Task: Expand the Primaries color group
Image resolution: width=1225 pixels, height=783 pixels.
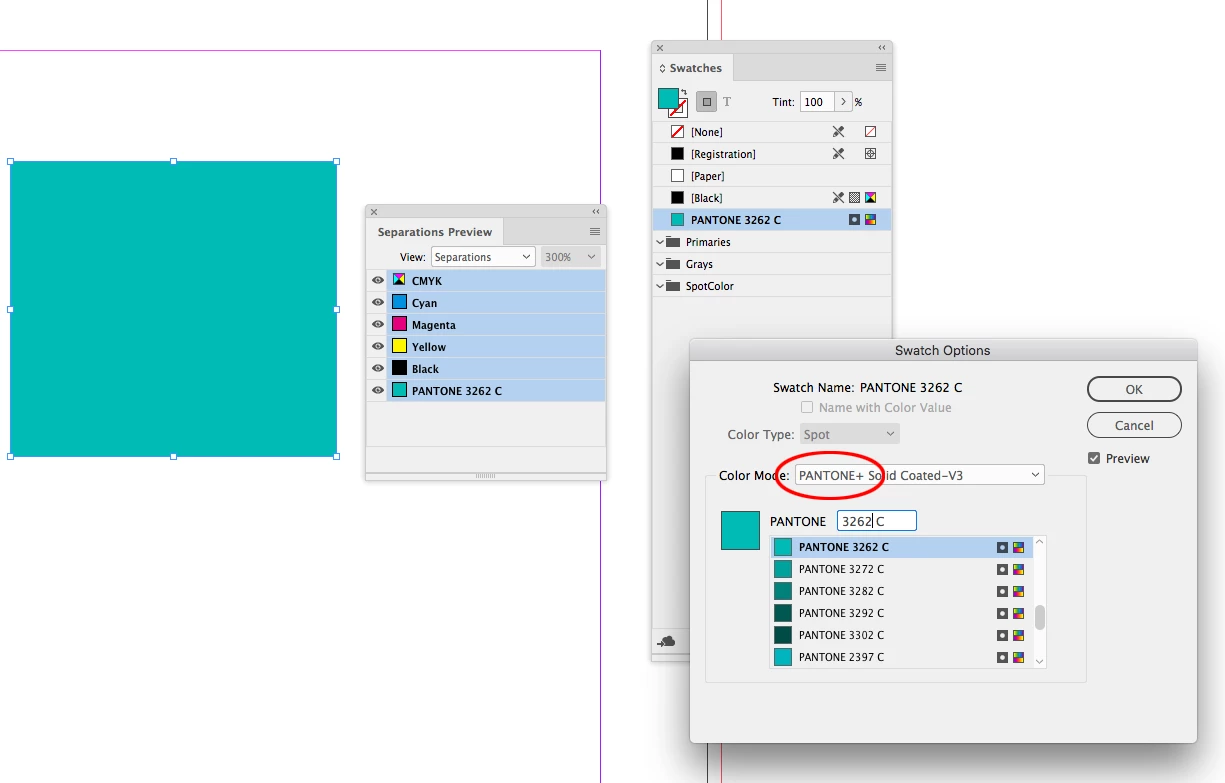Action: (x=660, y=242)
